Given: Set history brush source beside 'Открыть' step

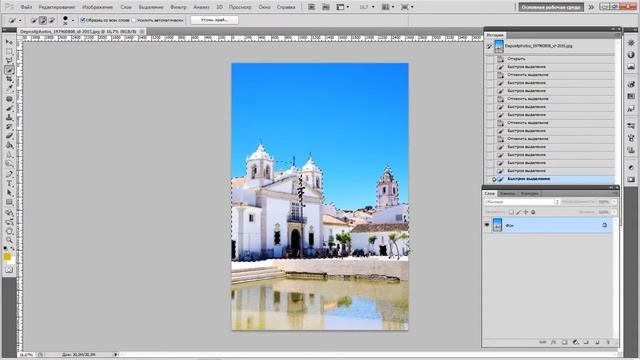Looking at the screenshot, I should pyautogui.click(x=489, y=59).
